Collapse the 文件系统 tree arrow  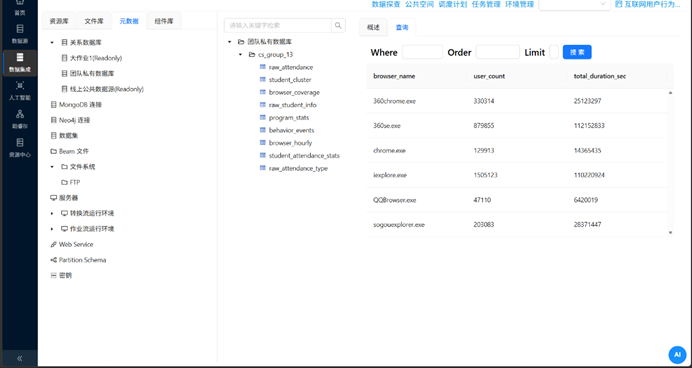click(52, 167)
